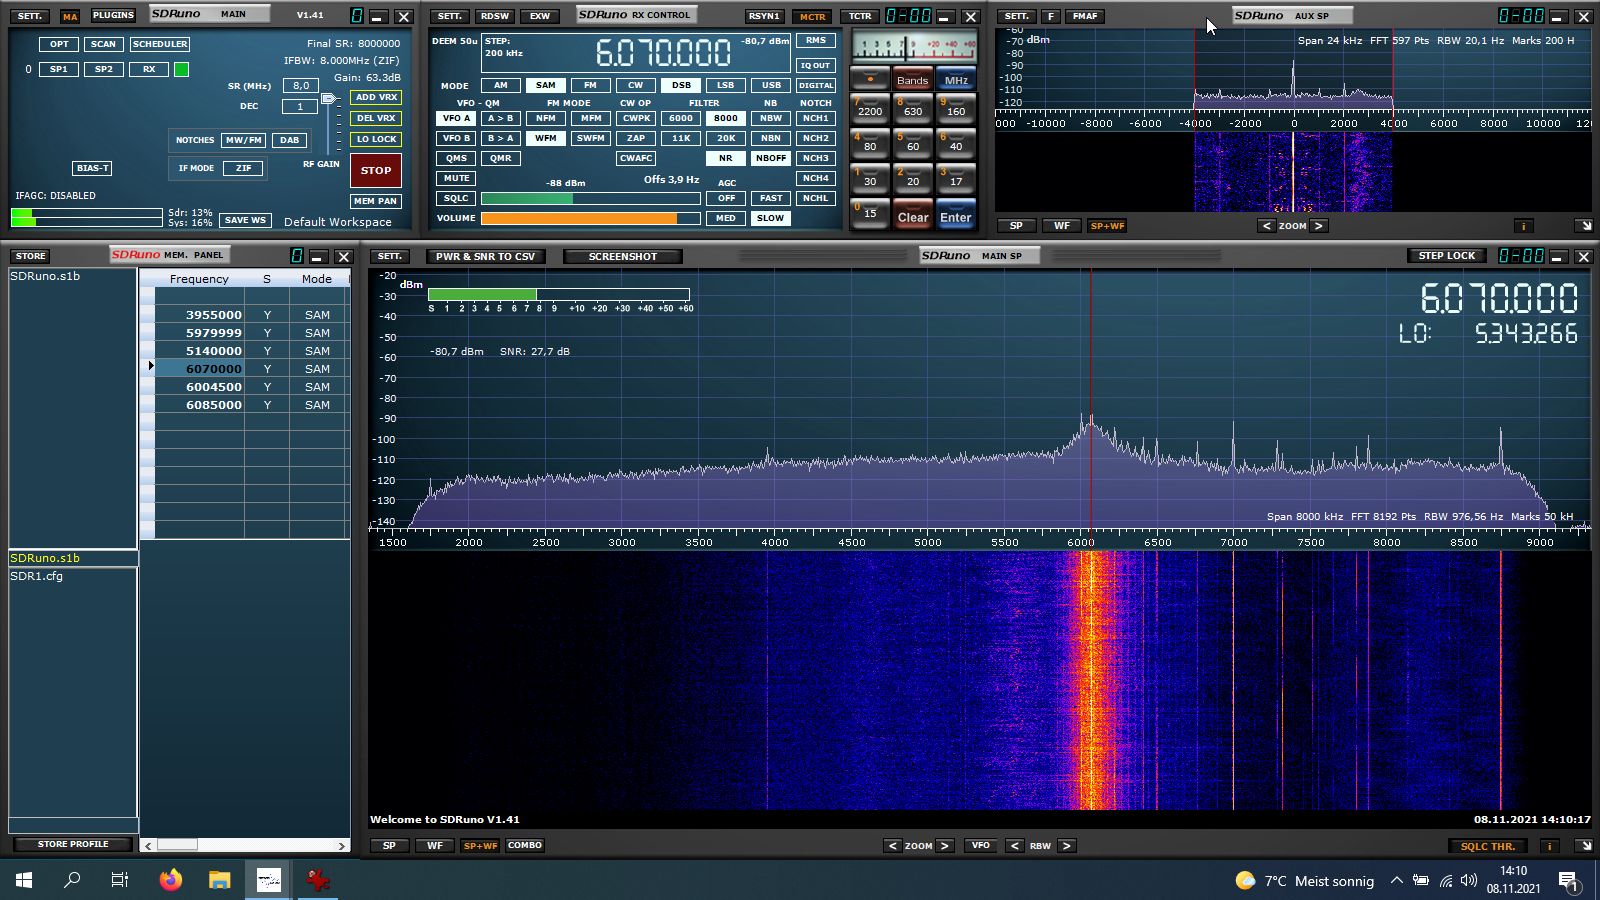Click the info icon in Main SP panel

click(1549, 846)
